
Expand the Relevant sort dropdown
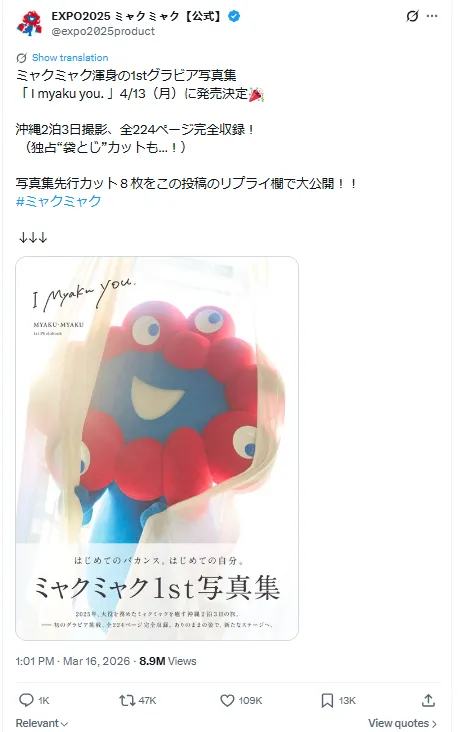click(42, 723)
